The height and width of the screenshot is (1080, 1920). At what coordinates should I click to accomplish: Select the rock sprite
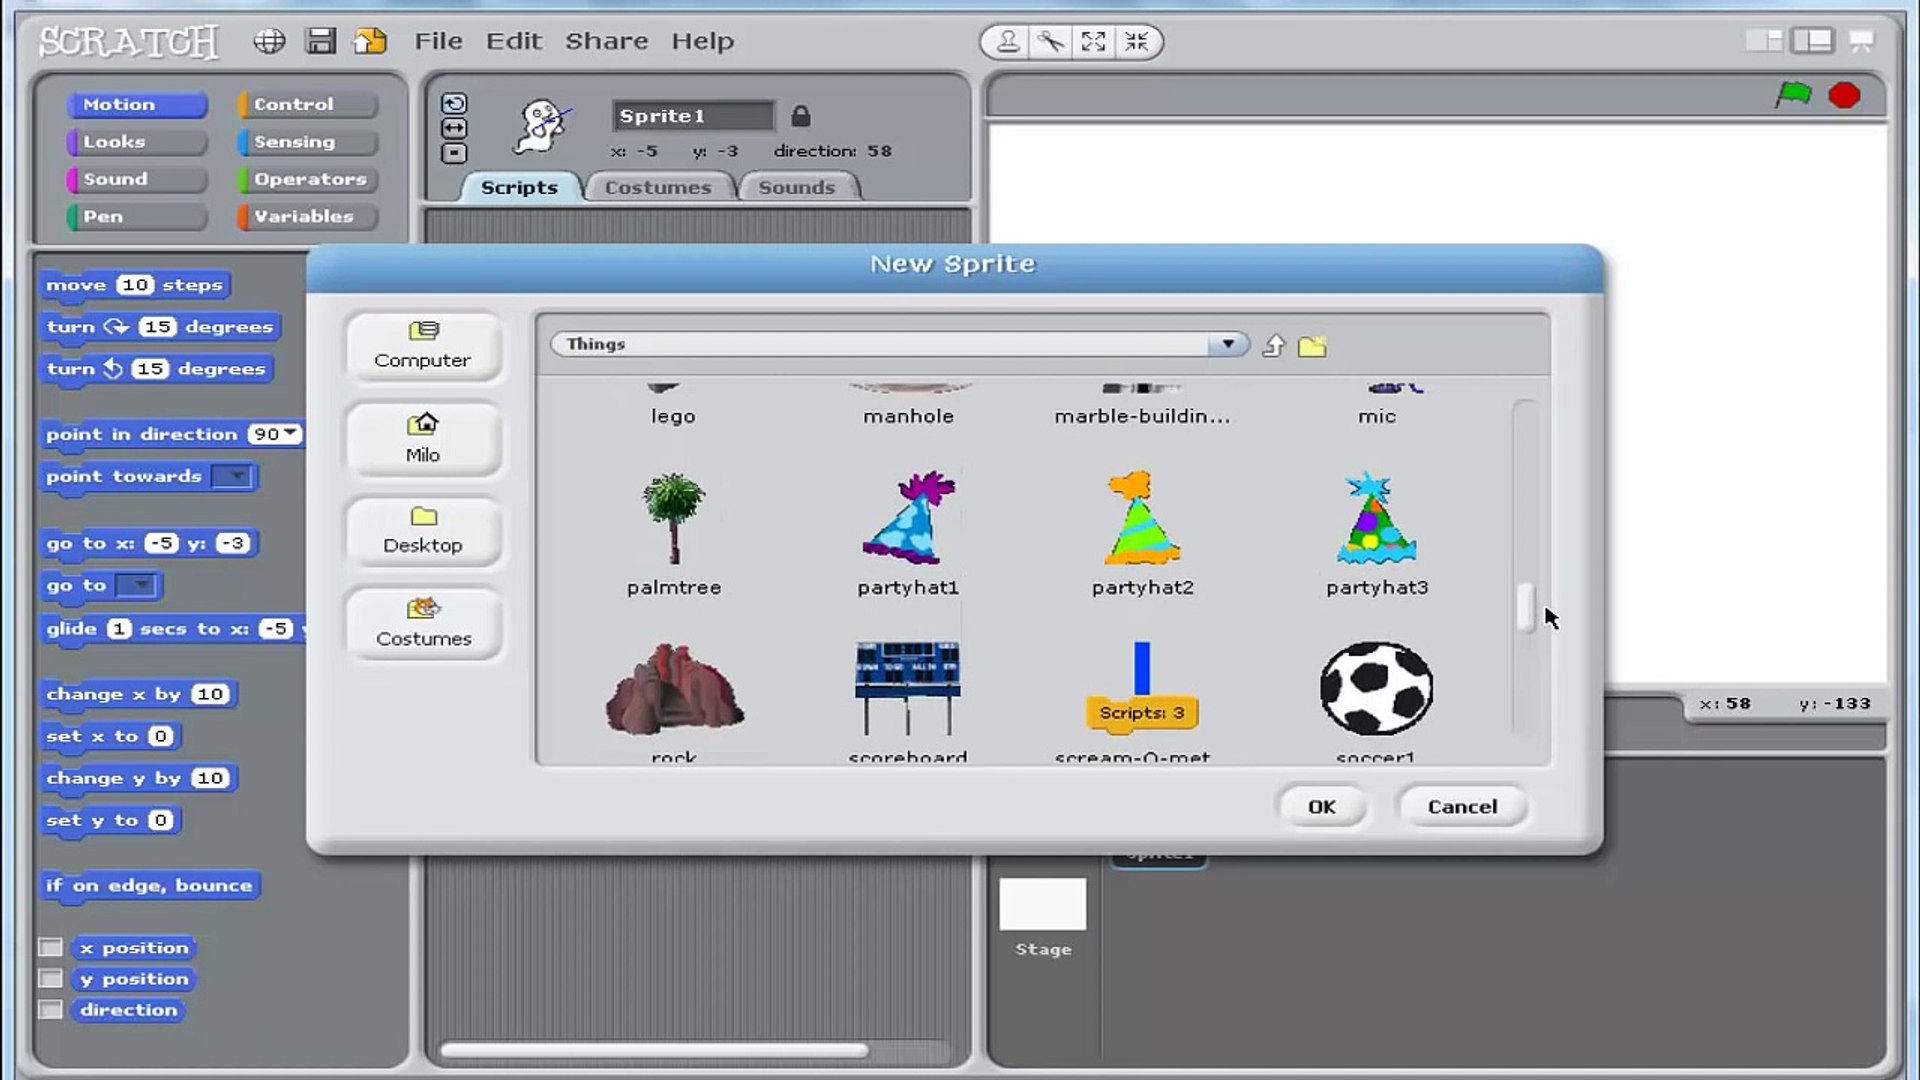pyautogui.click(x=674, y=702)
